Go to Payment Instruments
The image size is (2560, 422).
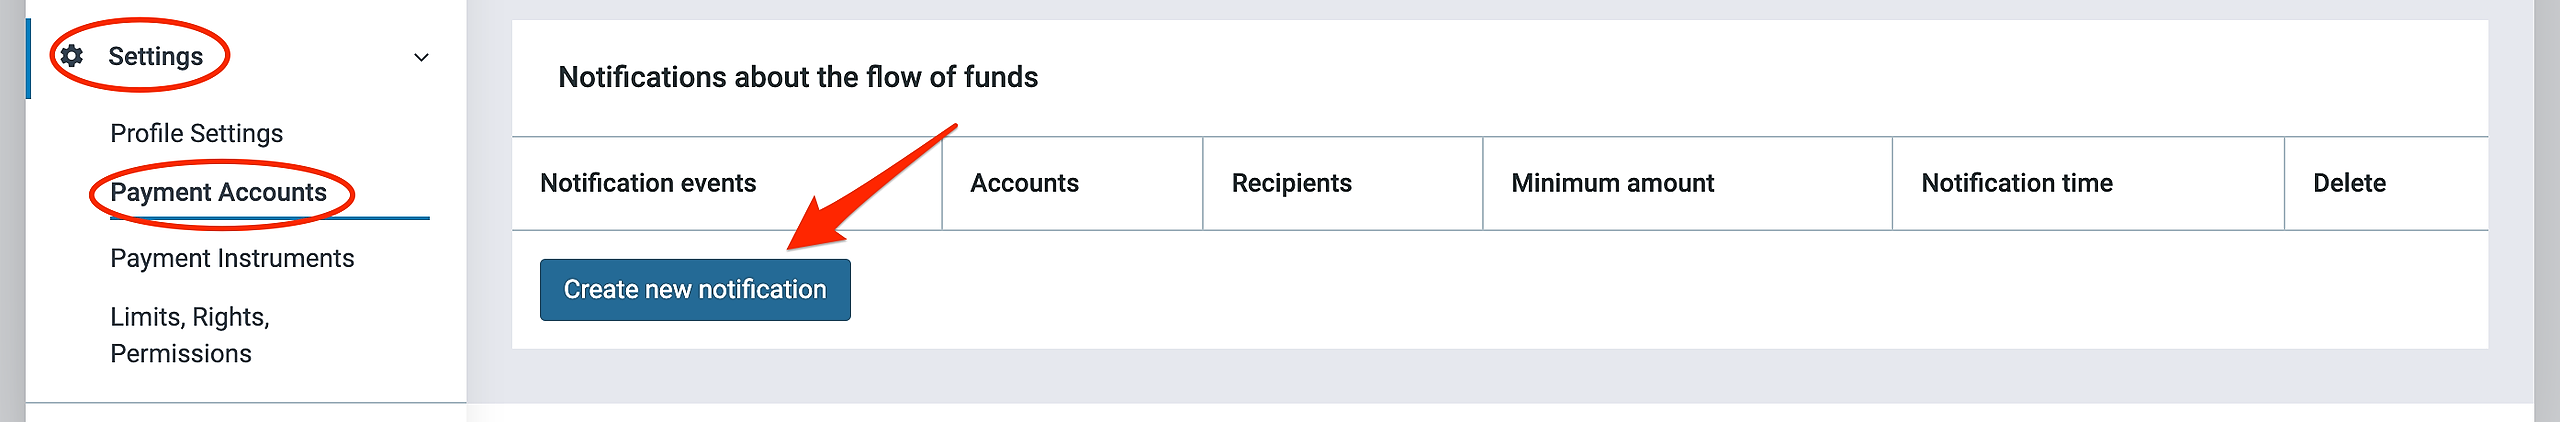232,258
